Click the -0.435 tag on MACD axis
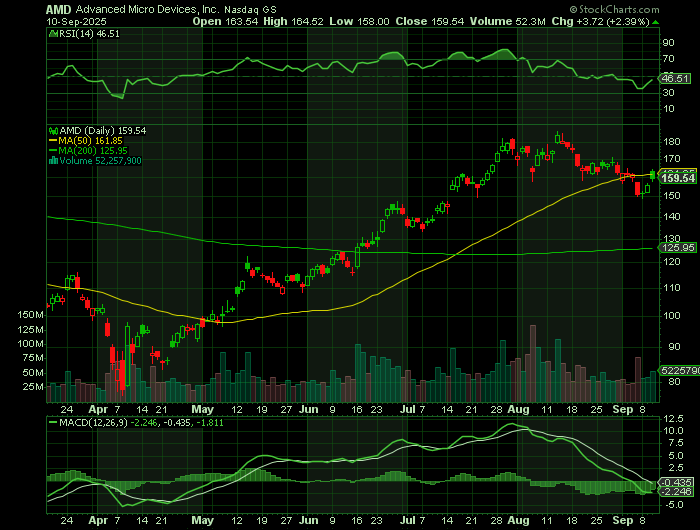Image resolution: width=700 pixels, height=530 pixels. coord(677,482)
